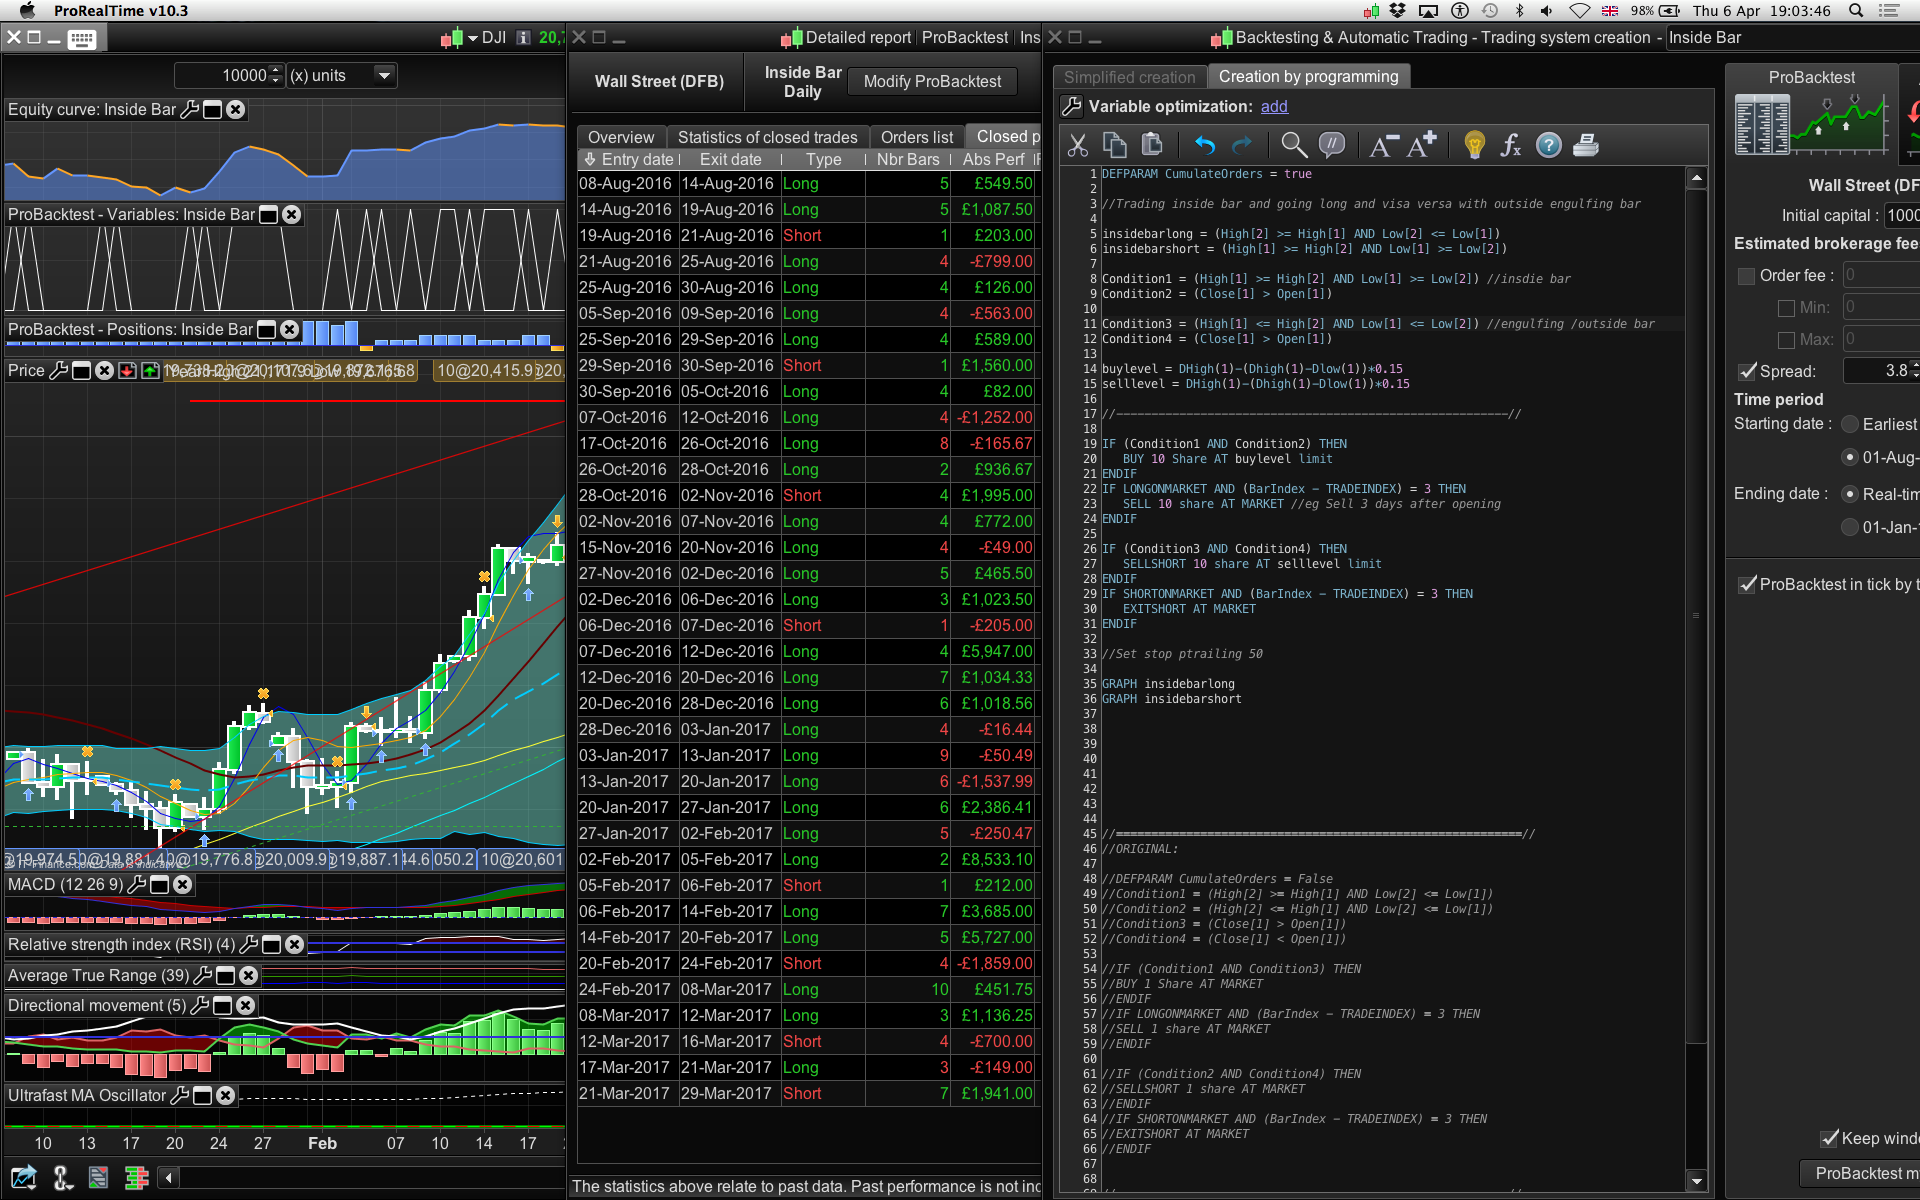1920x1200 pixels.
Task: Click the printer icon in editor toolbar
Action: coord(1586,146)
